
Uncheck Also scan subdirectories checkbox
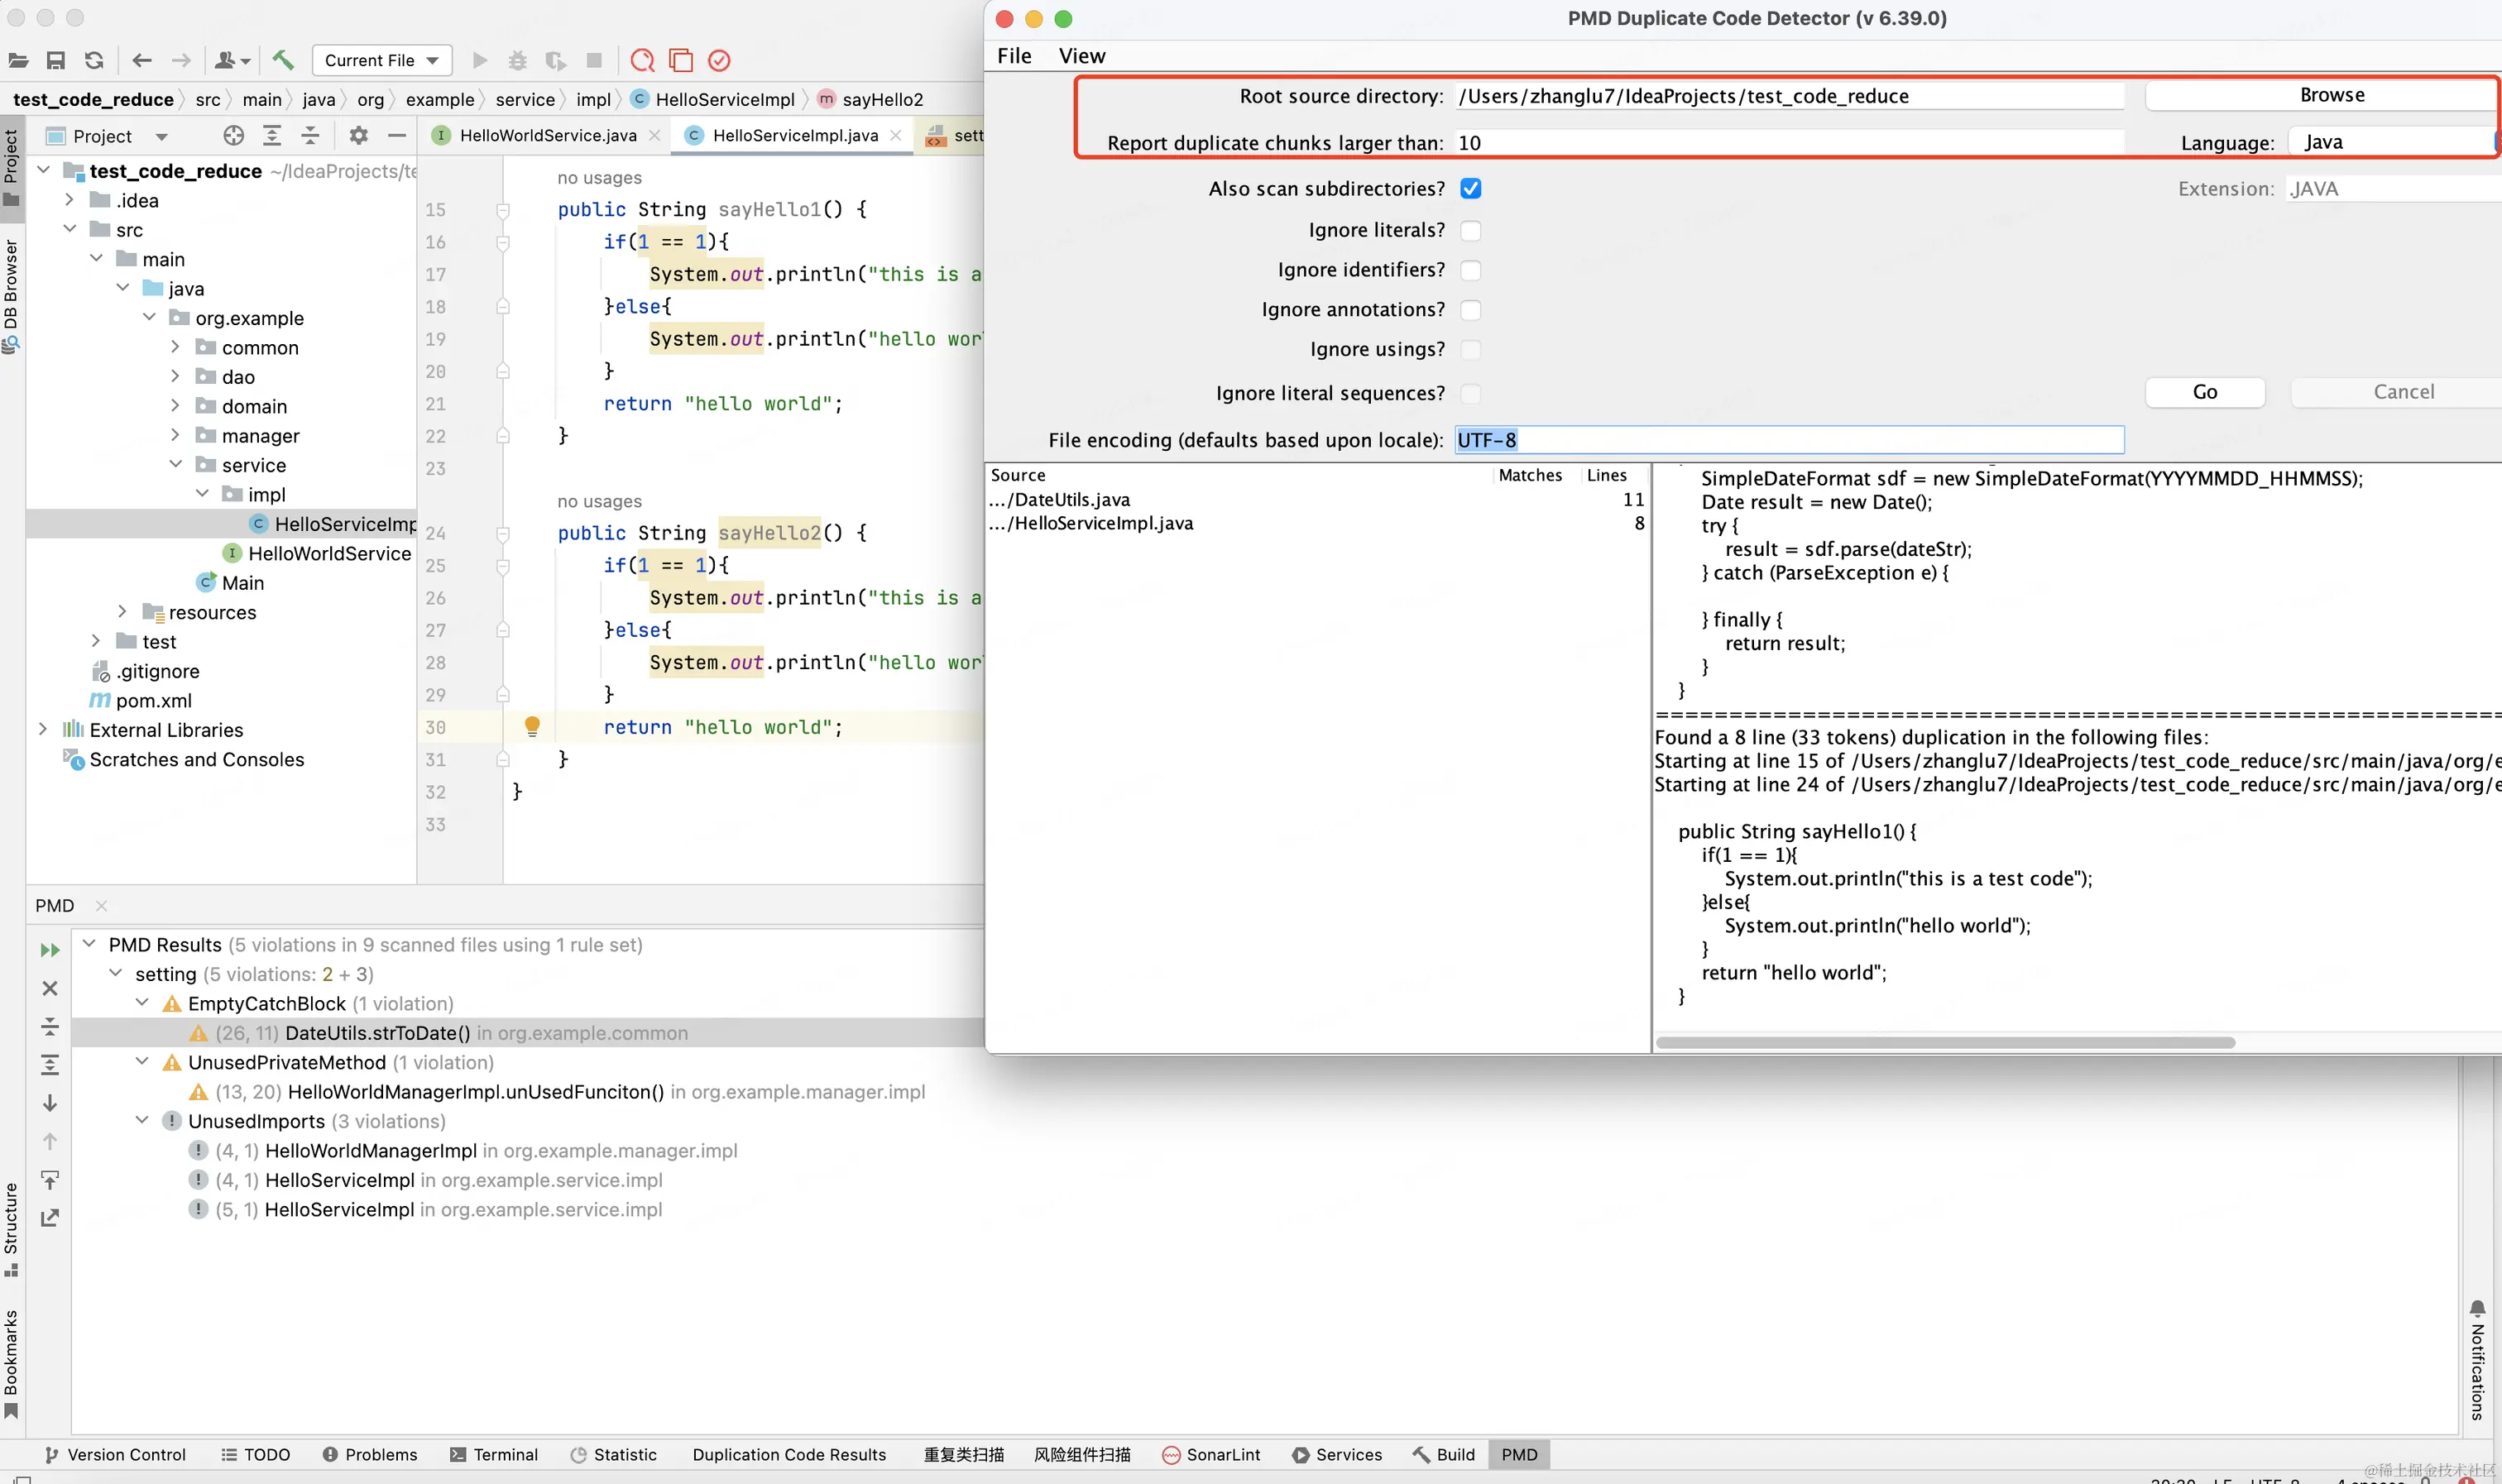click(x=1470, y=189)
